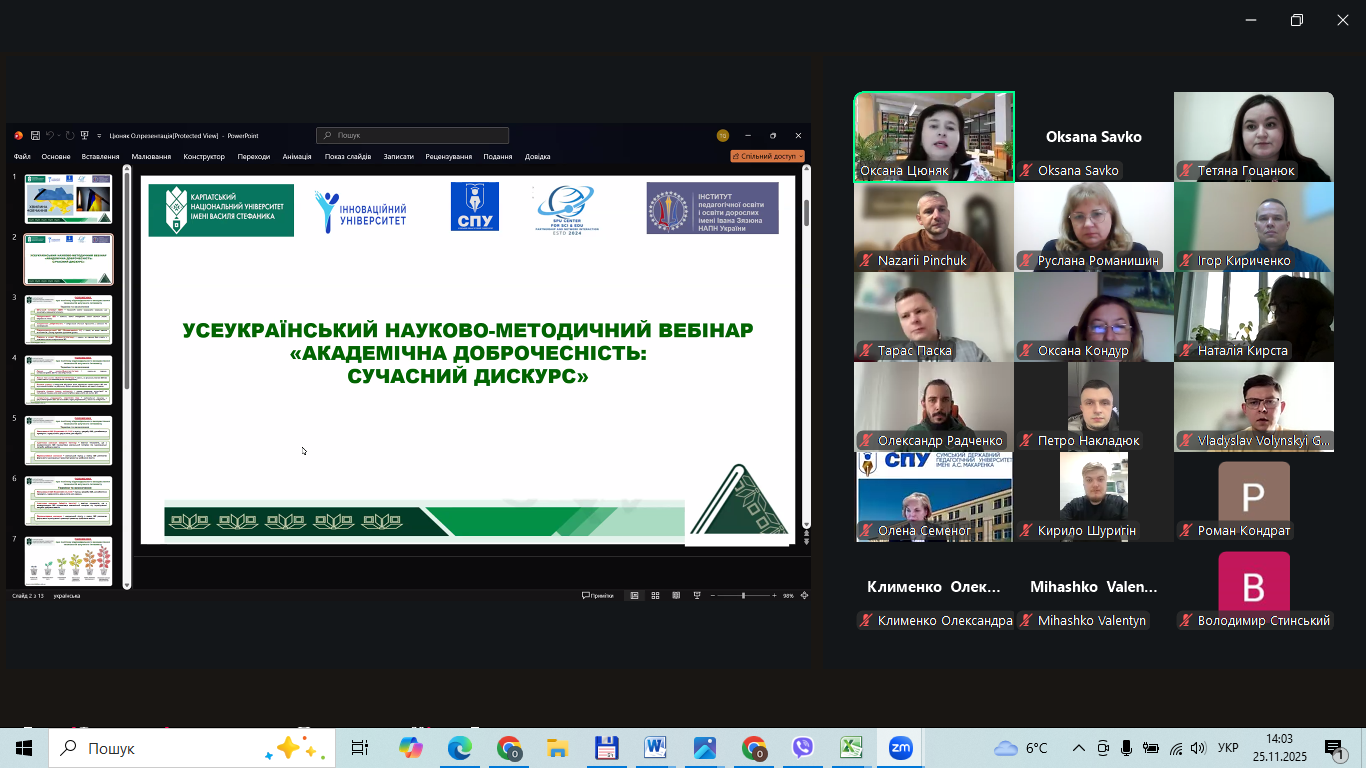
Task: Toggle microphone icon in system tray
Action: 1126,748
